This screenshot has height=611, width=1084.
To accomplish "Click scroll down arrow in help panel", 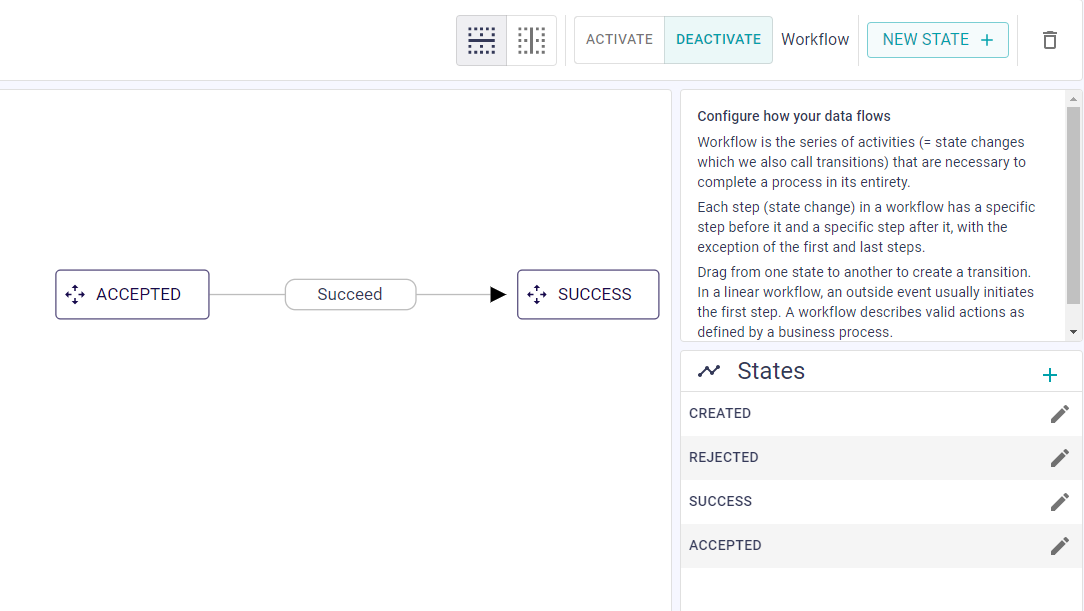I will click(x=1073, y=332).
